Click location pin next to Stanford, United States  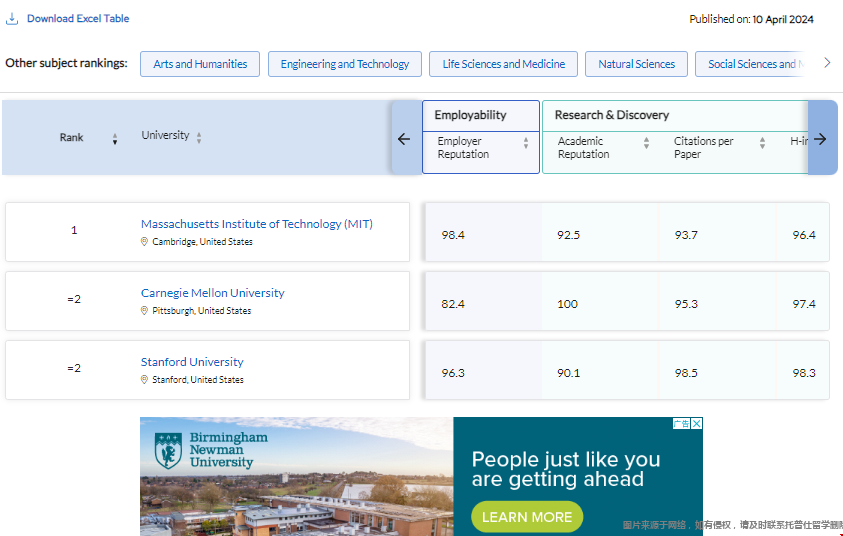(x=144, y=380)
